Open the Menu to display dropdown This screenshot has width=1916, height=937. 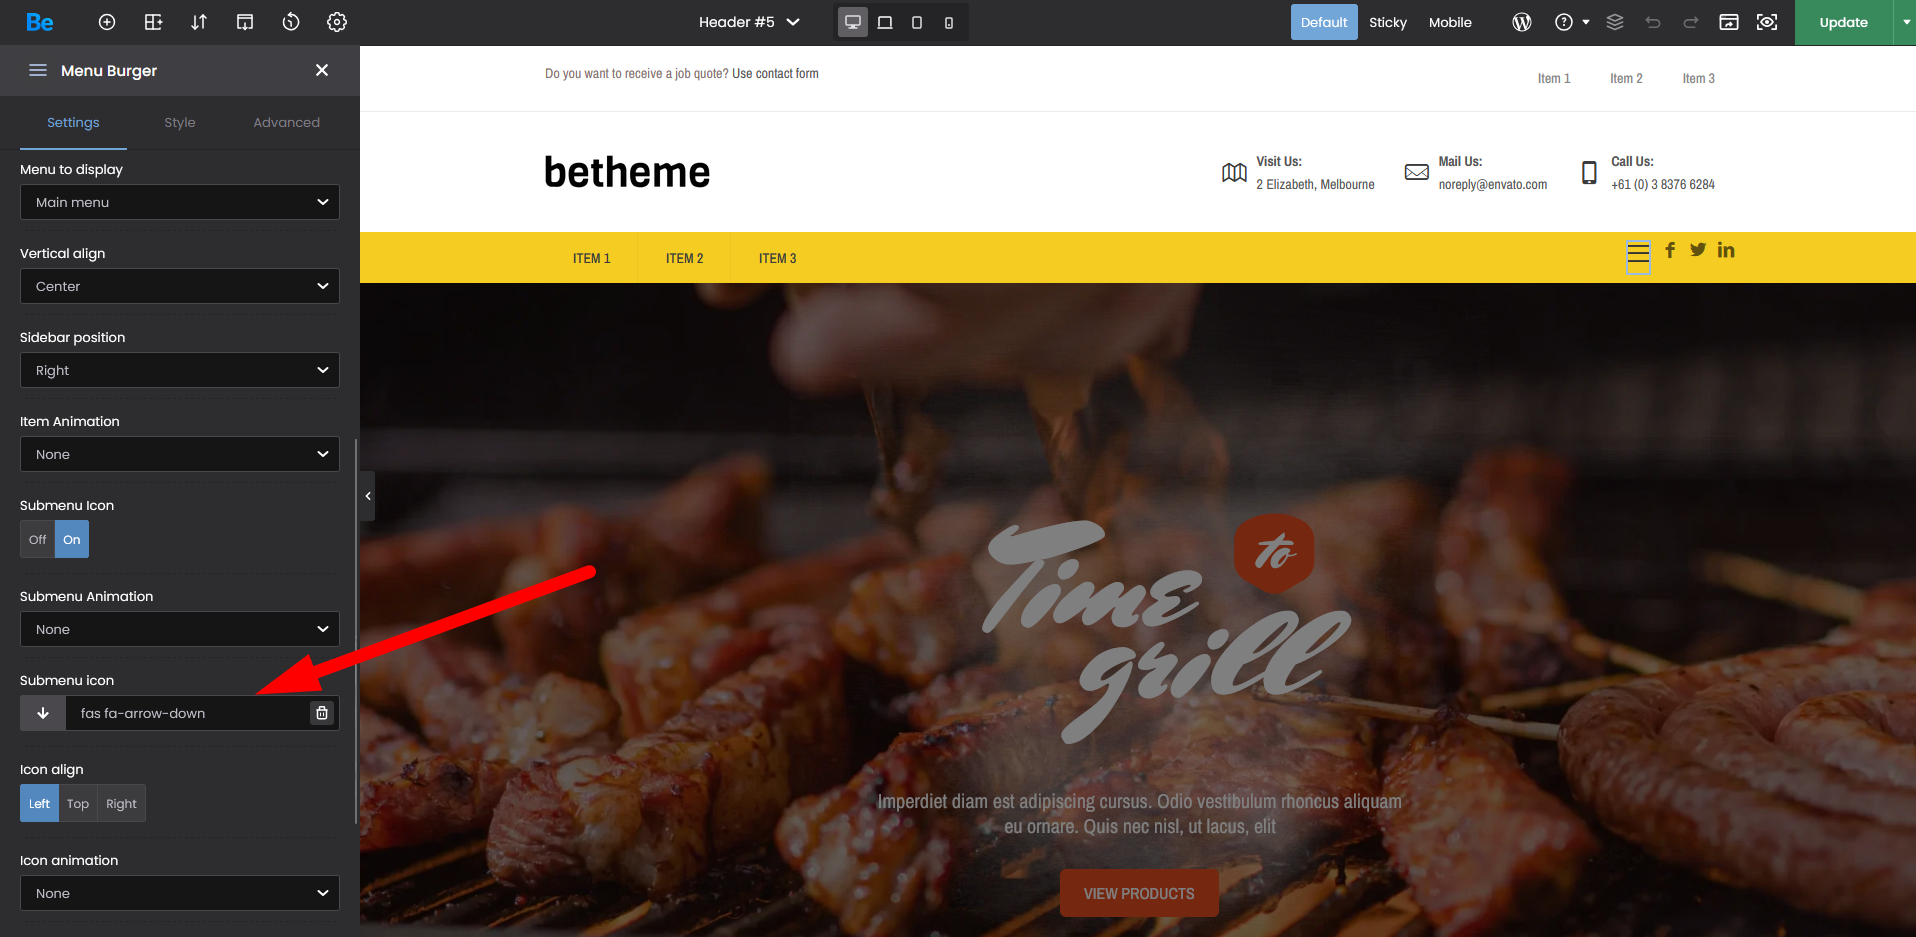click(x=180, y=202)
